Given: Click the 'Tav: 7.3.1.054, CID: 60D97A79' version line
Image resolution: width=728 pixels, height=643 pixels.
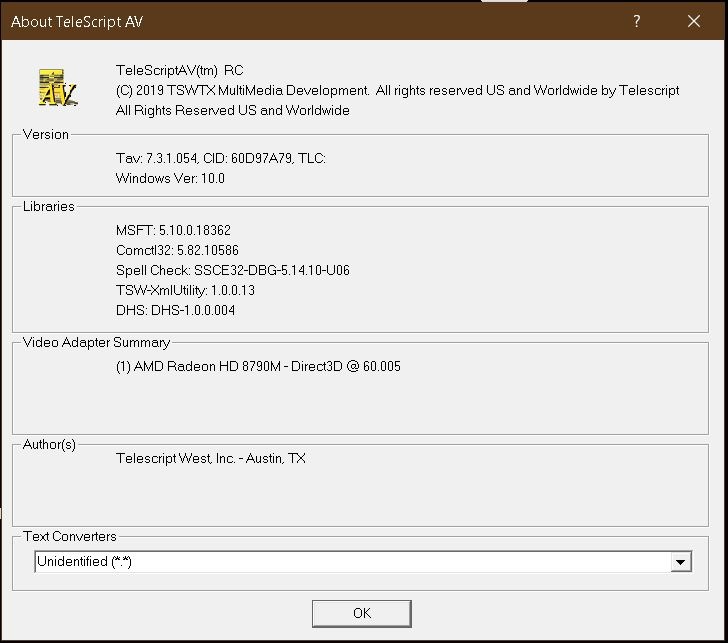Looking at the screenshot, I should 221,158.
